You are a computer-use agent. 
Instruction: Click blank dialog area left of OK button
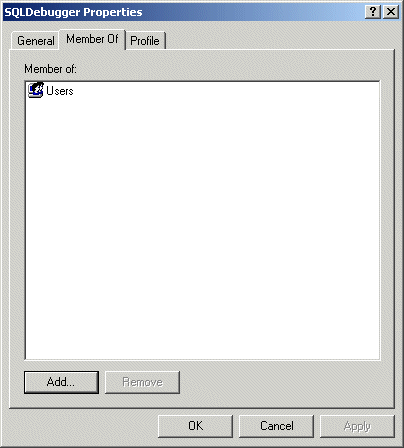(x=82, y=426)
